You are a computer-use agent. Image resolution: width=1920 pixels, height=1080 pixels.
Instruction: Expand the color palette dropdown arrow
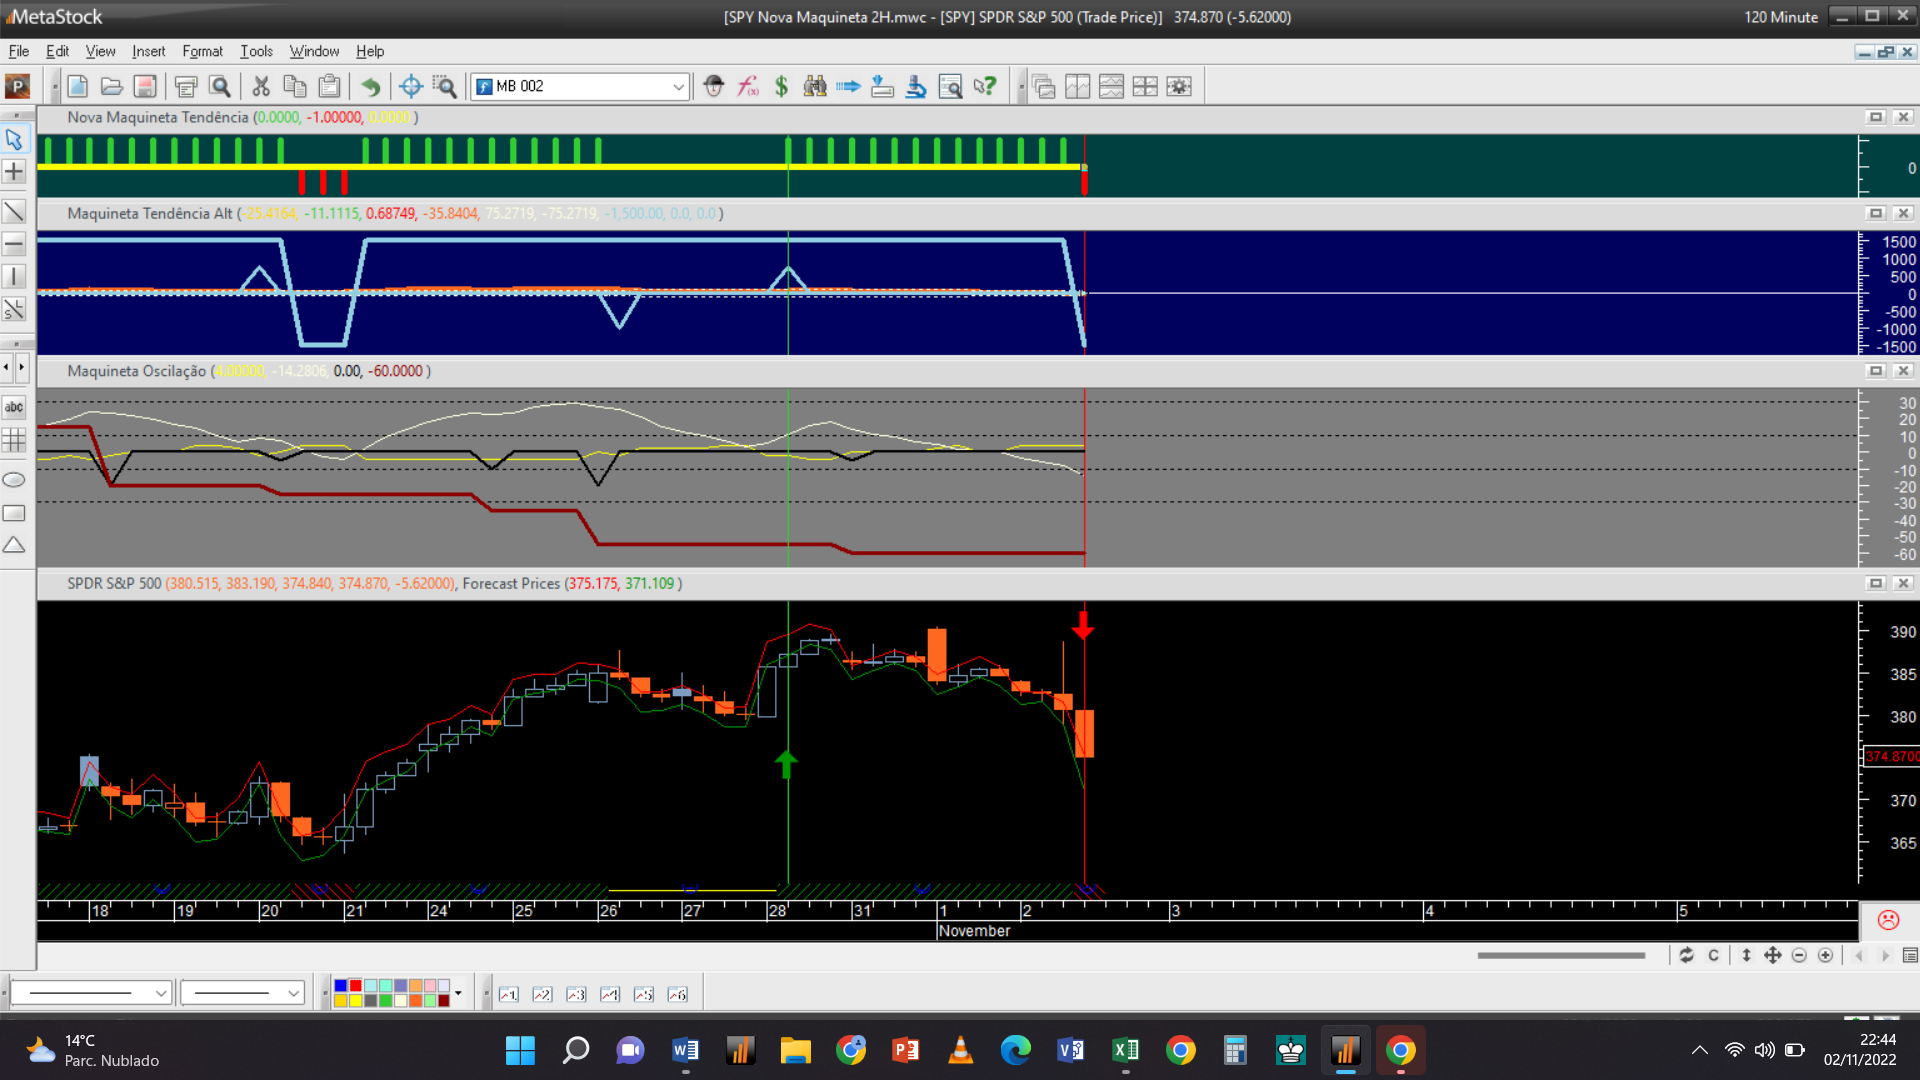point(458,993)
